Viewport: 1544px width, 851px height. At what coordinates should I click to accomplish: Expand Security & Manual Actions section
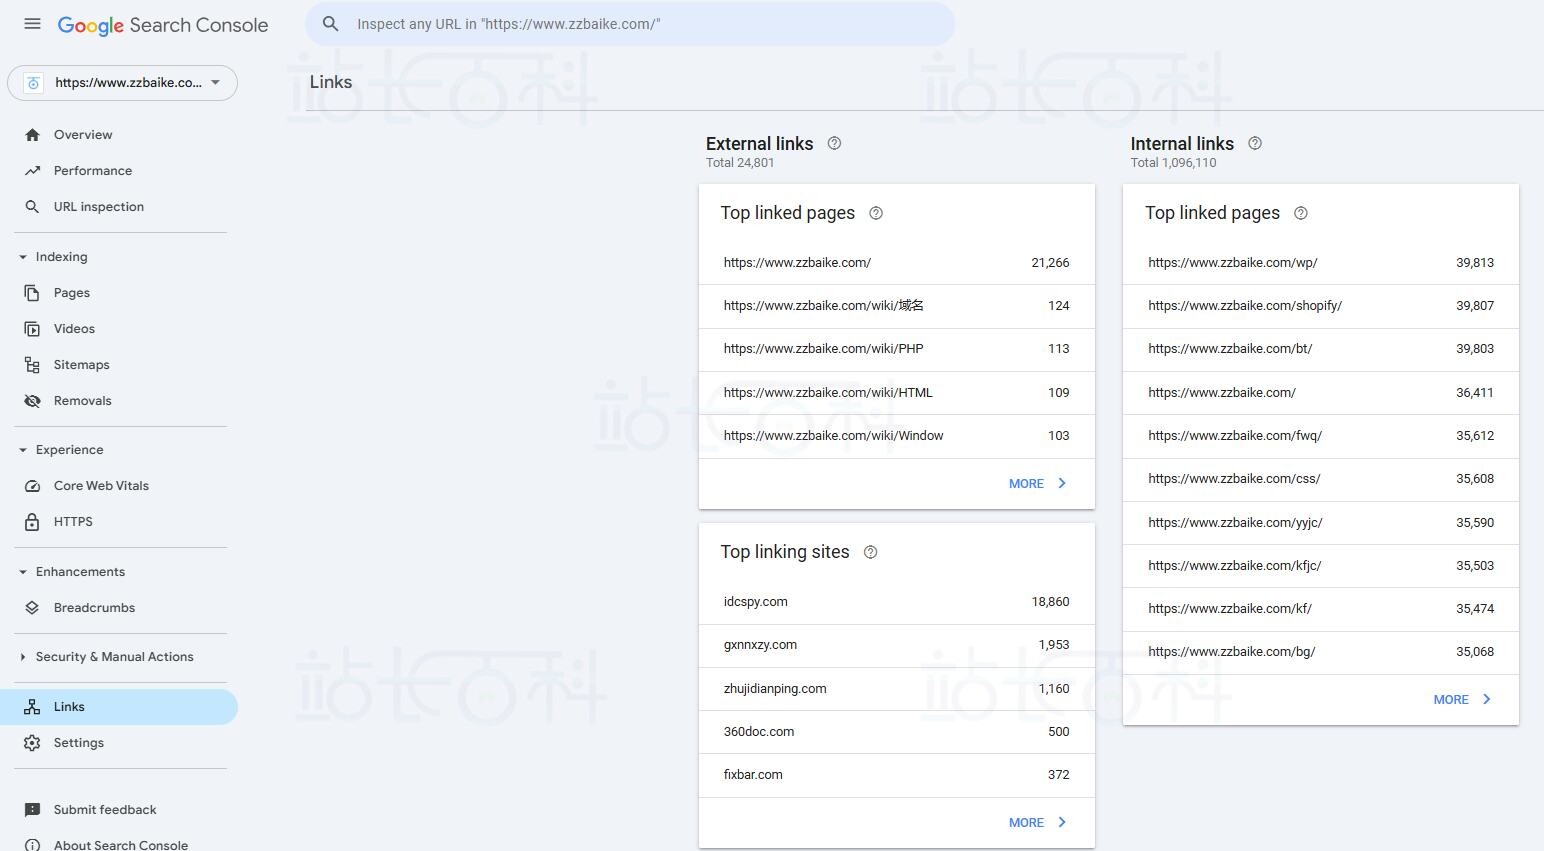(23, 657)
